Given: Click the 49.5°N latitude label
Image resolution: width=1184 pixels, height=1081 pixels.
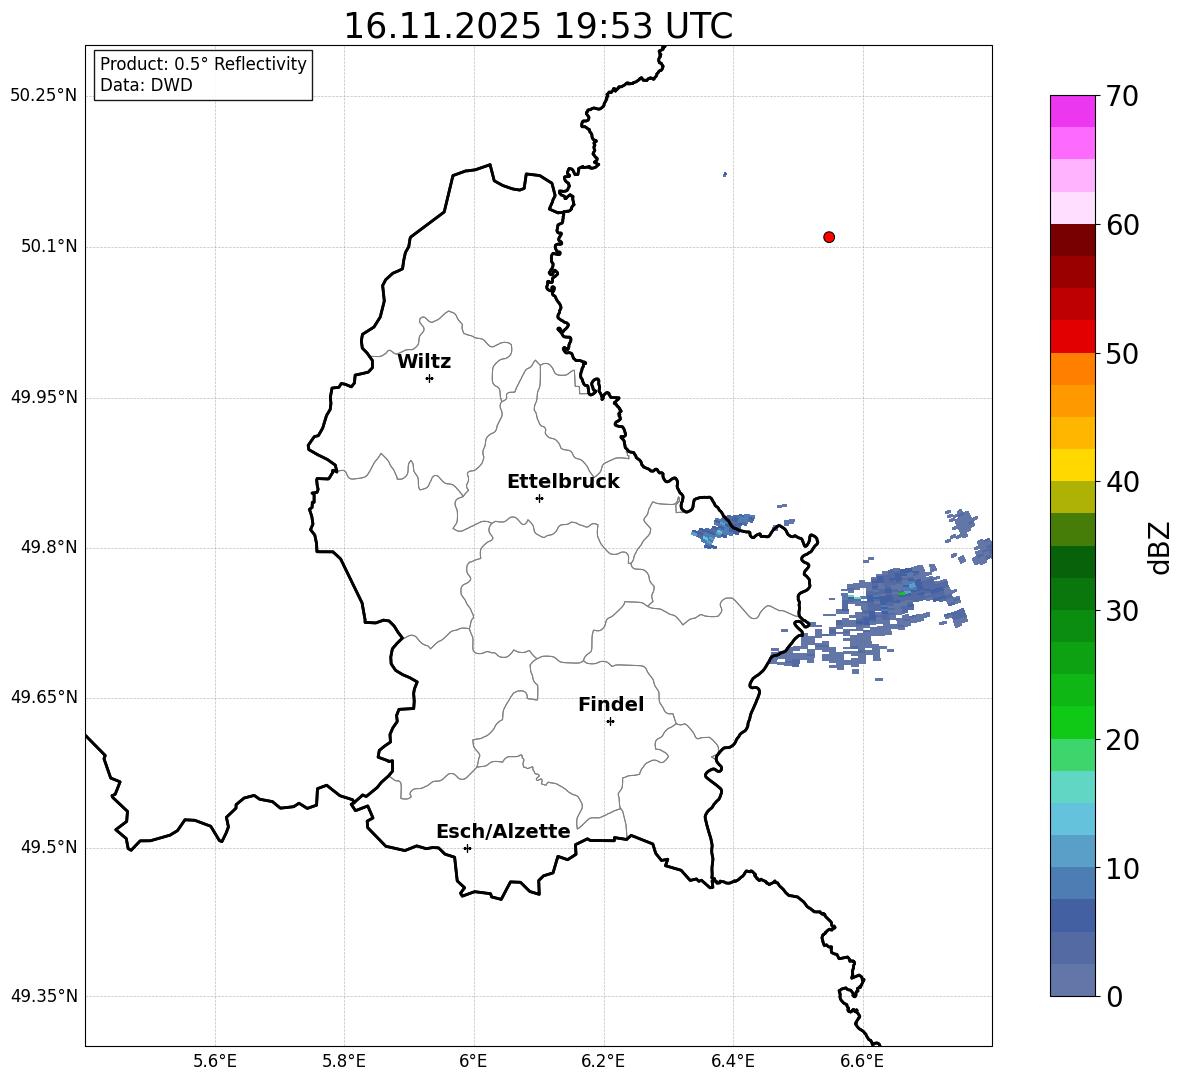Looking at the screenshot, I should 49,847.
